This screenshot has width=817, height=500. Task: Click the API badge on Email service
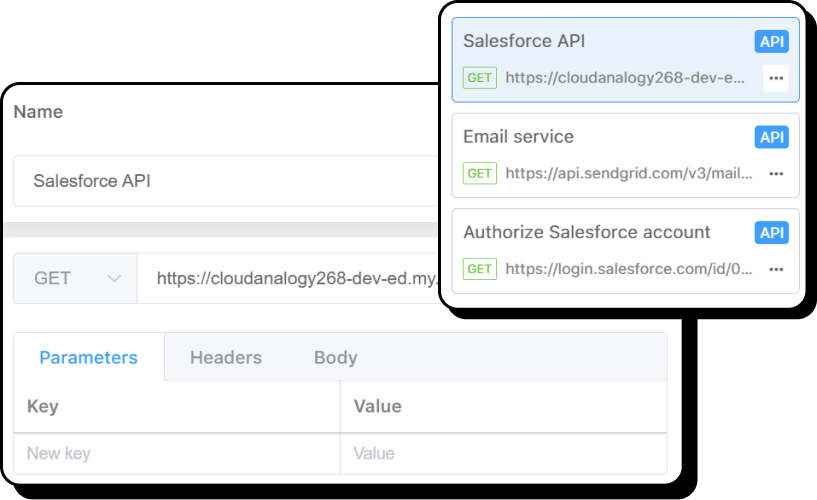click(x=771, y=137)
